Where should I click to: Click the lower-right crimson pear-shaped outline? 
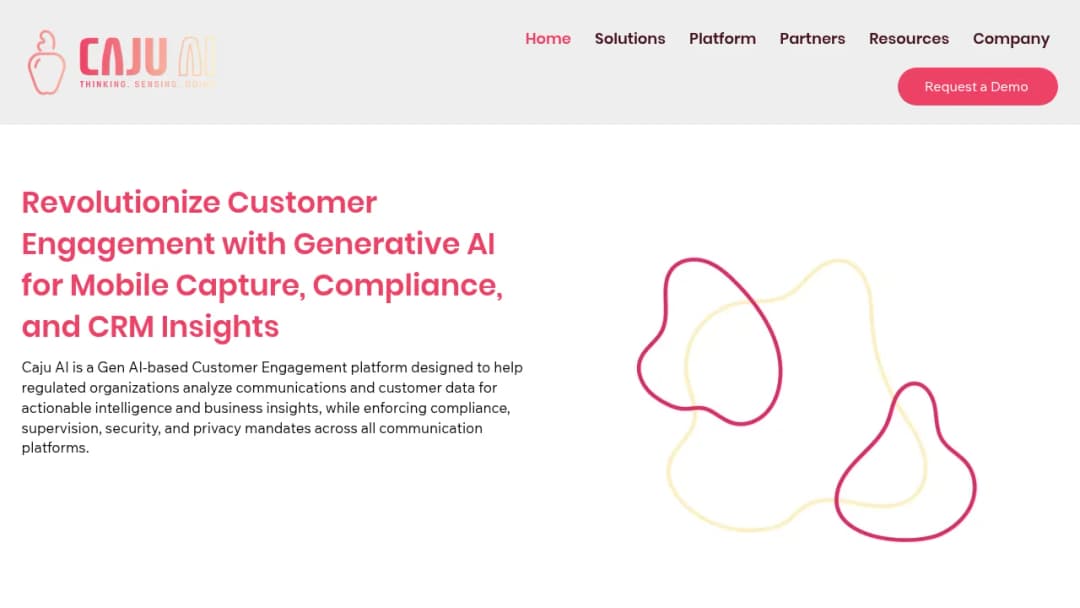[905, 461]
